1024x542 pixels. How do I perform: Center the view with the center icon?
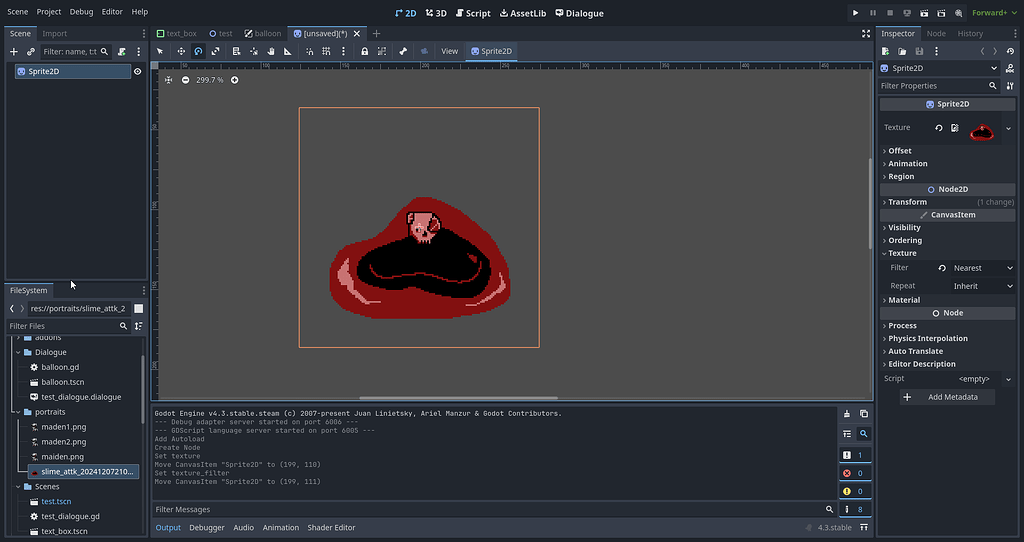coord(168,80)
